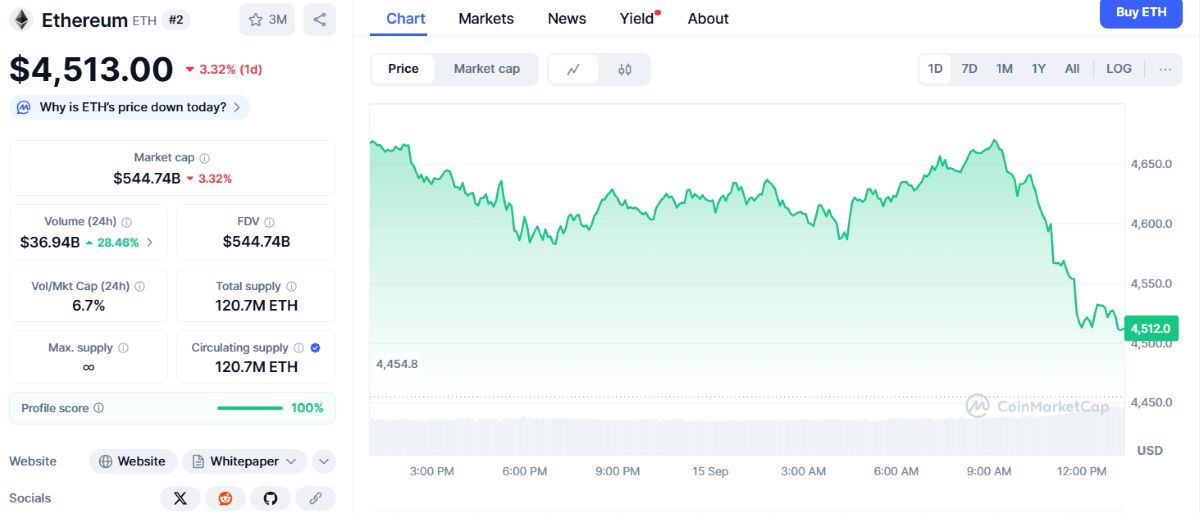Open the X (Twitter) social link
1200x514 pixels.
pos(180,498)
